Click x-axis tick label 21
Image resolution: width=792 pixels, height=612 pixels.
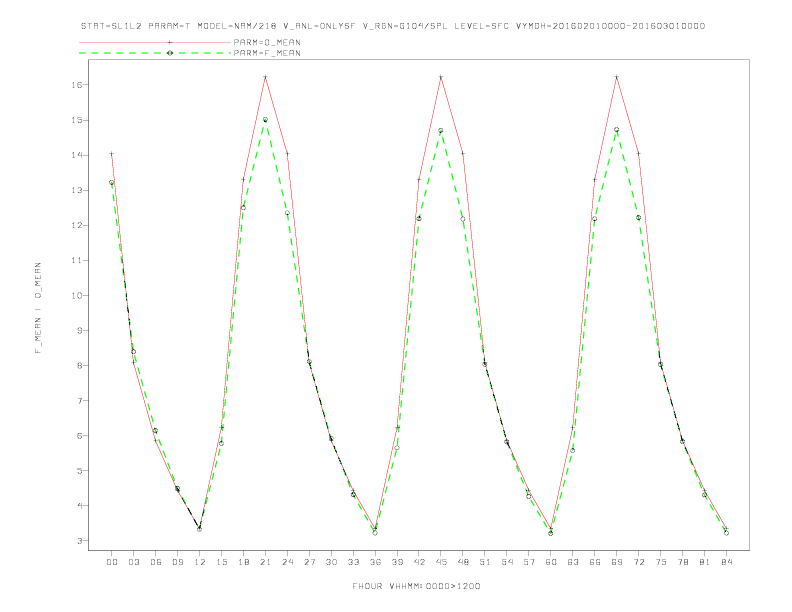[265, 562]
